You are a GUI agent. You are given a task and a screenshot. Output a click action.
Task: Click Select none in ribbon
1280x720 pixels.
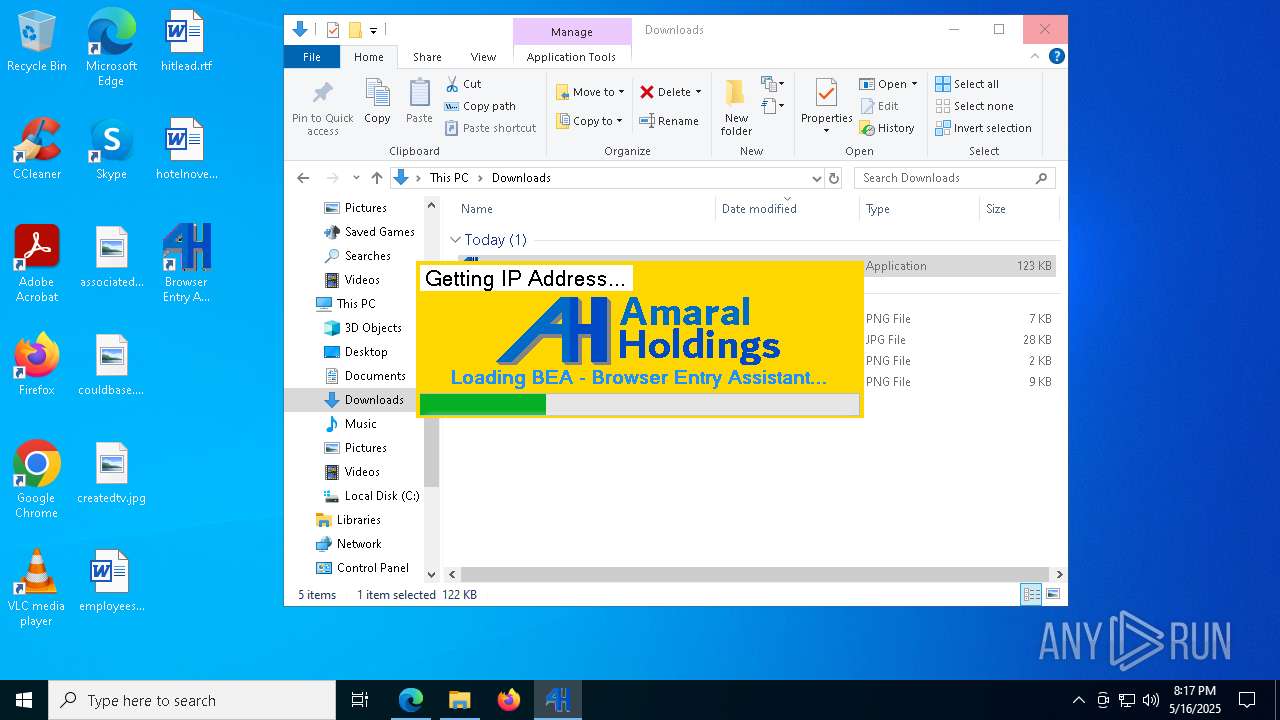[974, 106]
